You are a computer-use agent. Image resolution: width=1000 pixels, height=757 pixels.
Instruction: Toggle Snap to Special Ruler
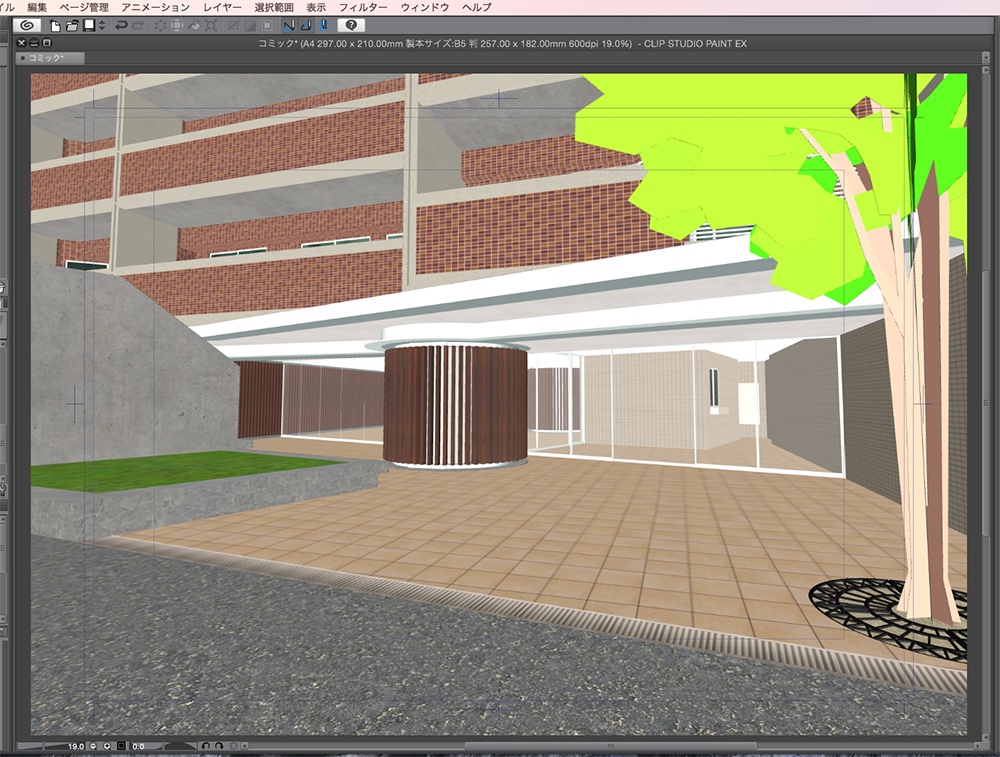click(306, 27)
